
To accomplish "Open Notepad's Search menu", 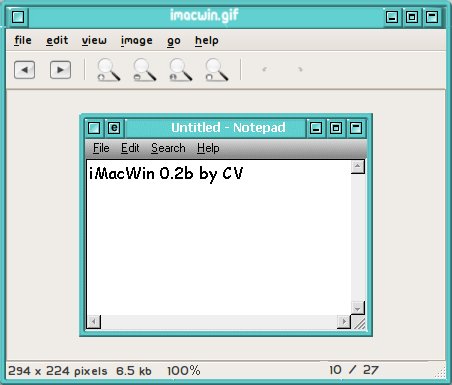I will (168, 148).
